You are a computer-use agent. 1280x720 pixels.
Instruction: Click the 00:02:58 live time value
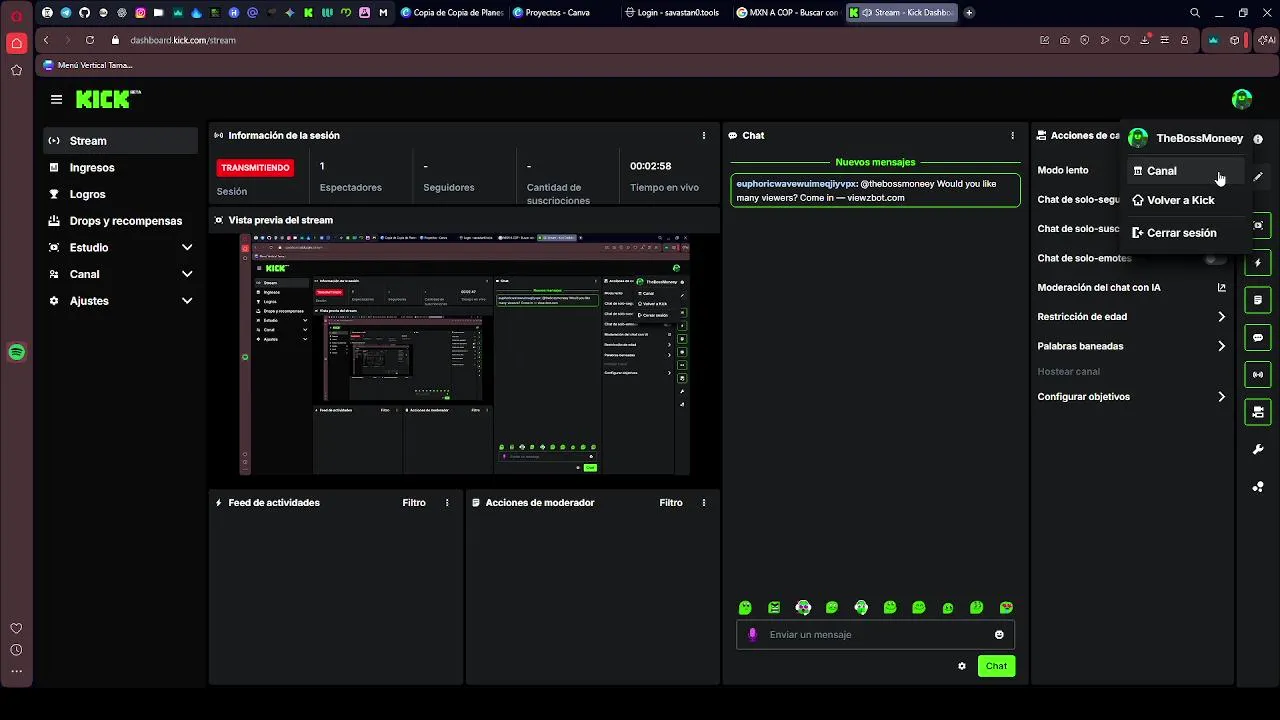650,166
